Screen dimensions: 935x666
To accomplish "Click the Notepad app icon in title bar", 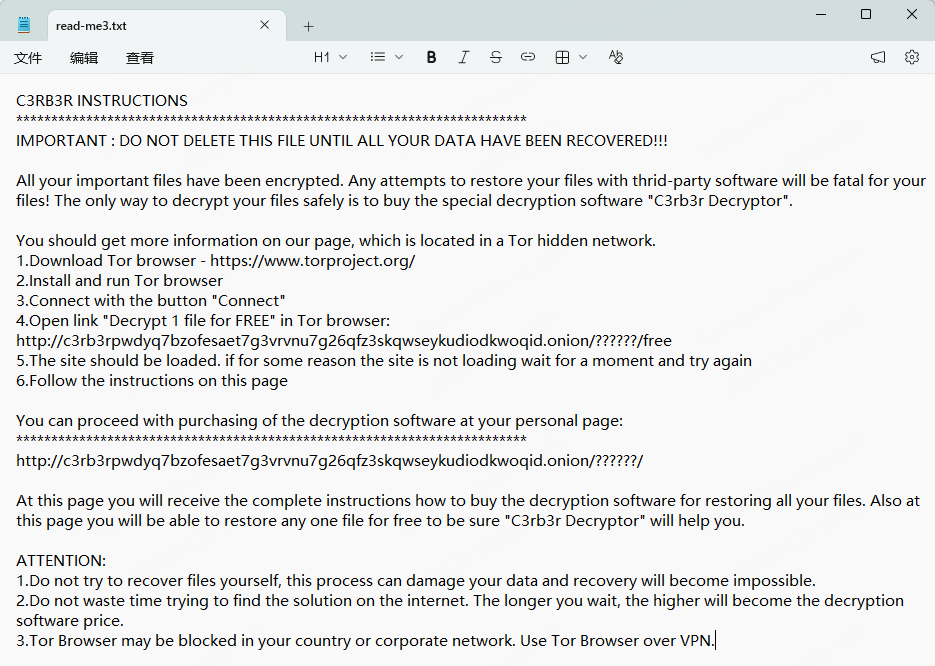I will coord(24,25).
